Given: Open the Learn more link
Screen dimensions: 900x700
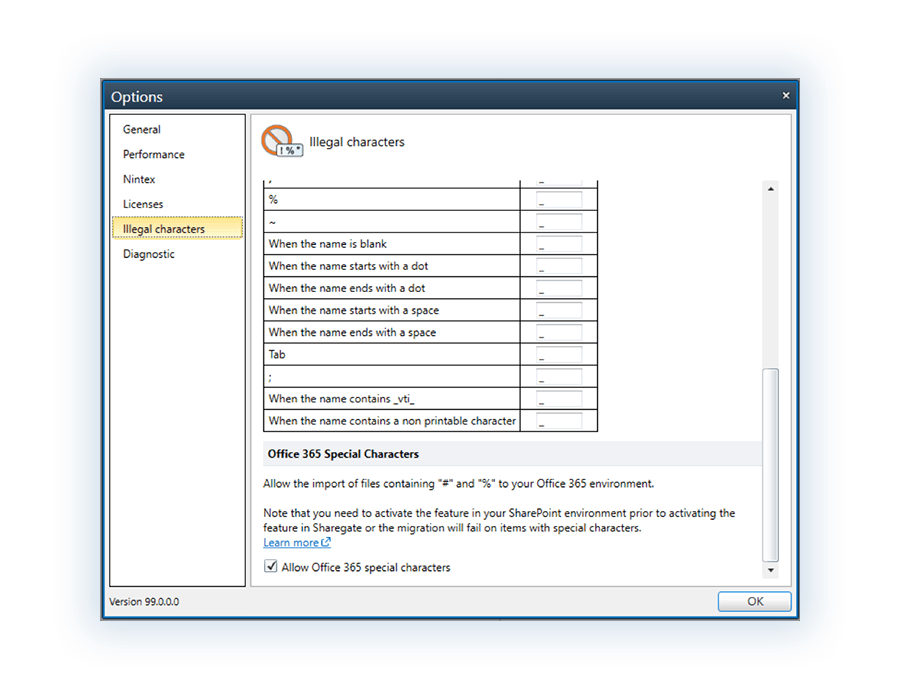Looking at the screenshot, I should (x=297, y=542).
